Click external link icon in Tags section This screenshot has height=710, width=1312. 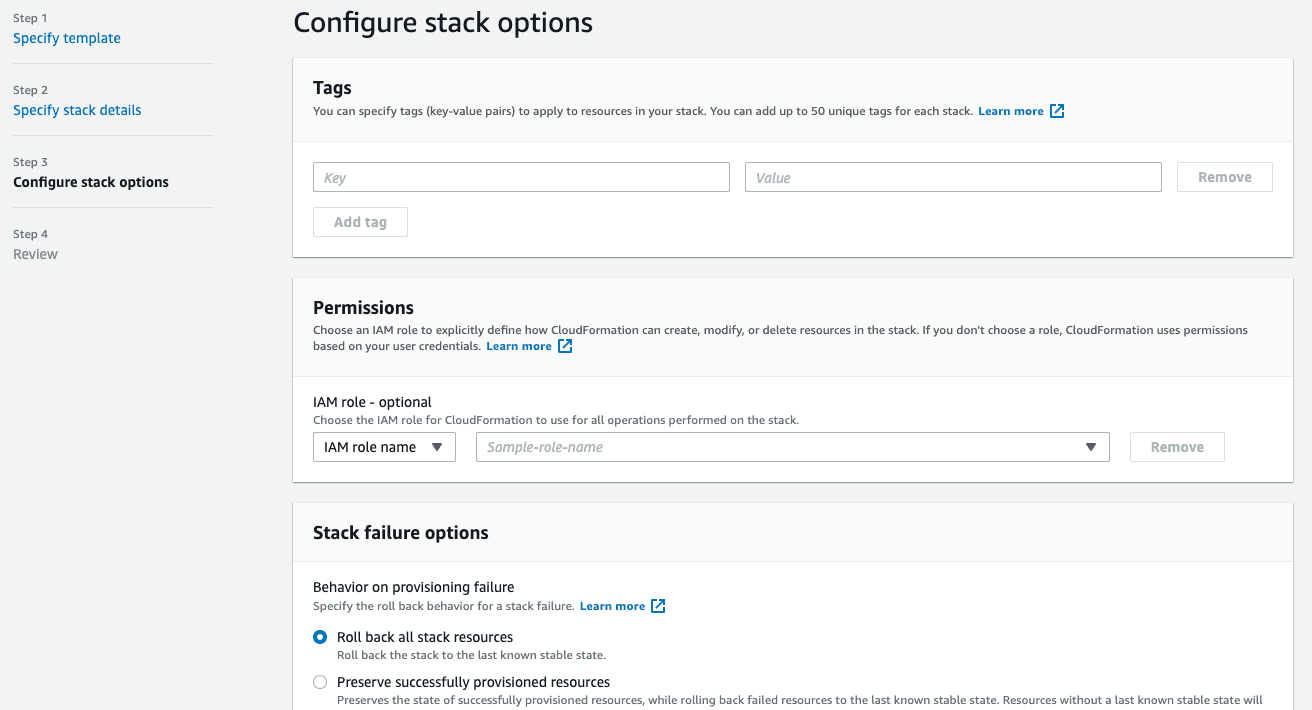pyautogui.click(x=1057, y=111)
